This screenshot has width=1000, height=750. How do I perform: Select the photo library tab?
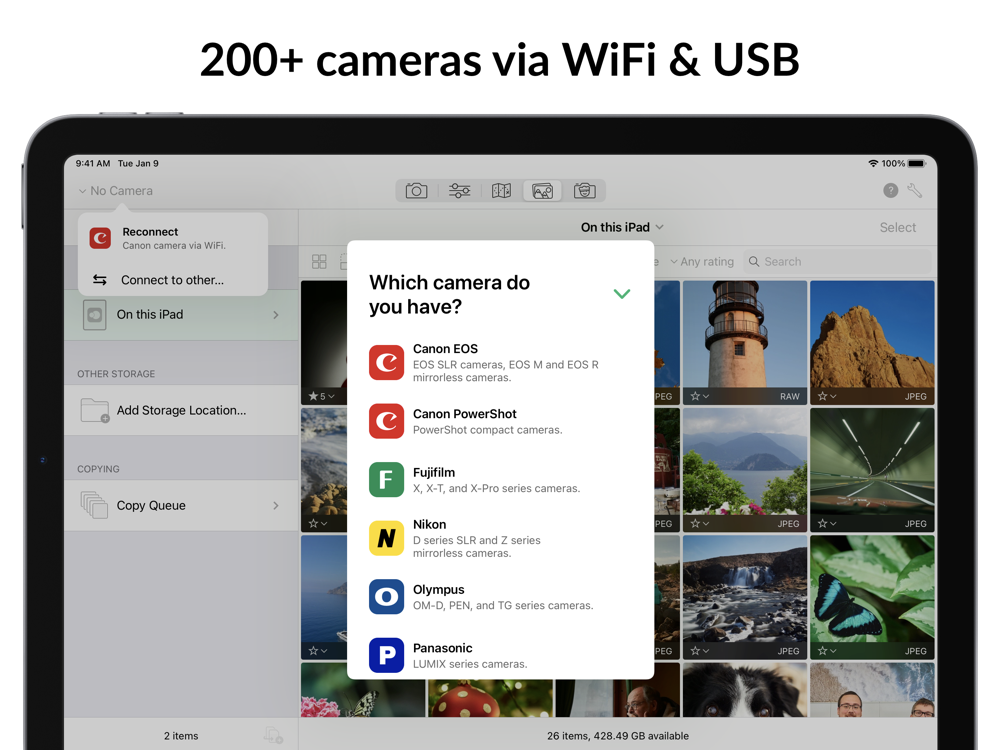tap(543, 191)
